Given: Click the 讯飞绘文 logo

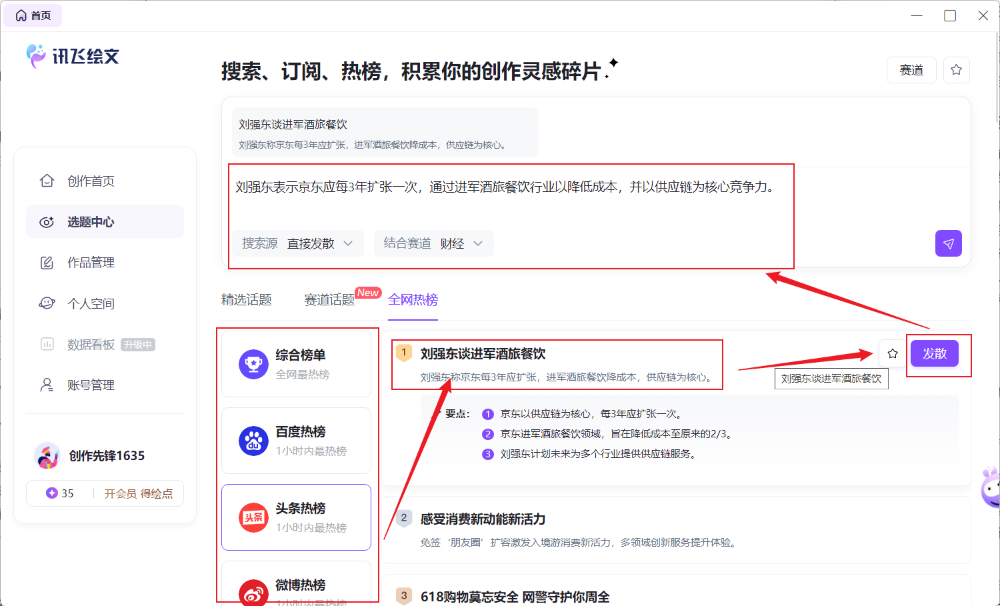Looking at the screenshot, I should coord(73,56).
